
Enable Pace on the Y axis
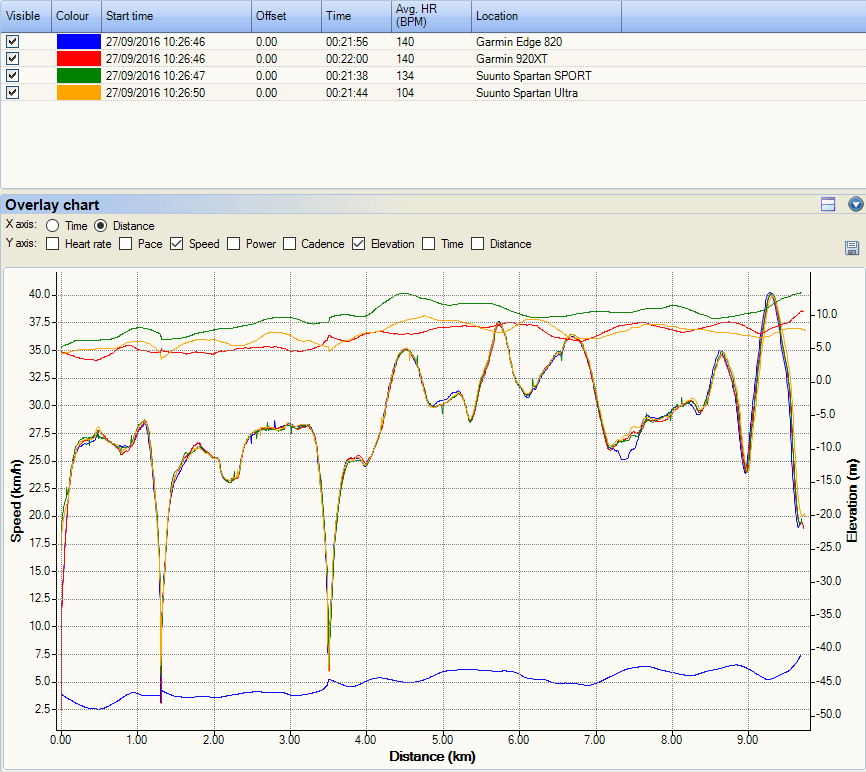click(x=126, y=244)
